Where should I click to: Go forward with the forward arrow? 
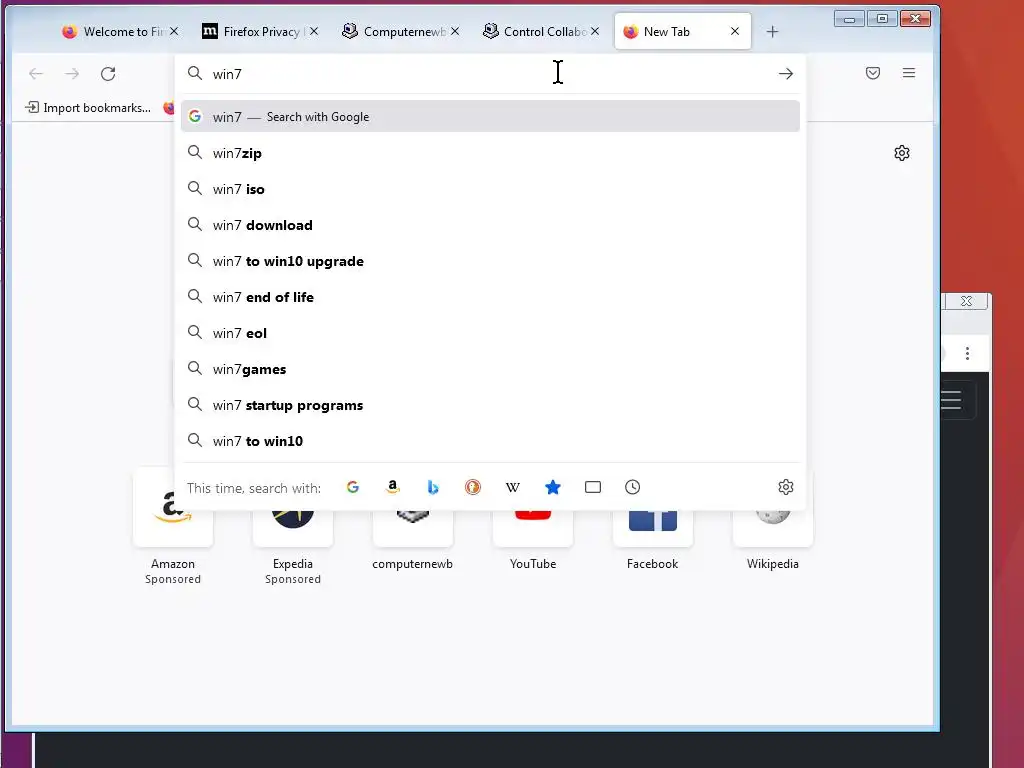(x=72, y=74)
